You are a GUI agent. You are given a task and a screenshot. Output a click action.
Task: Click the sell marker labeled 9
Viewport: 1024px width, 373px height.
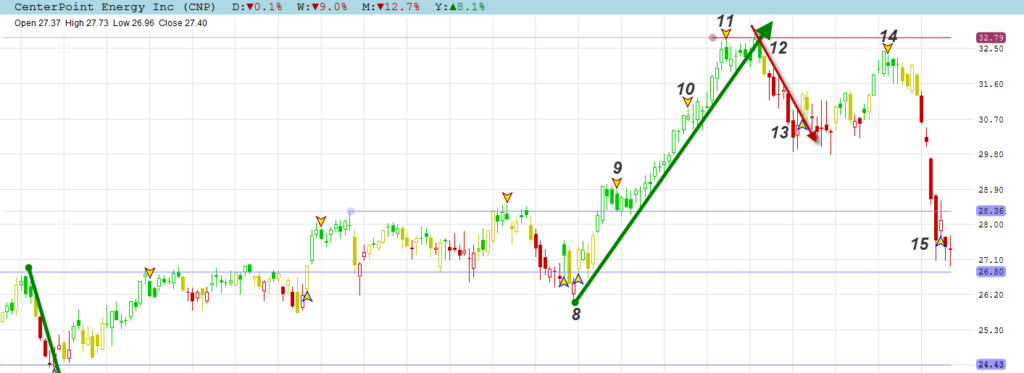pyautogui.click(x=616, y=183)
